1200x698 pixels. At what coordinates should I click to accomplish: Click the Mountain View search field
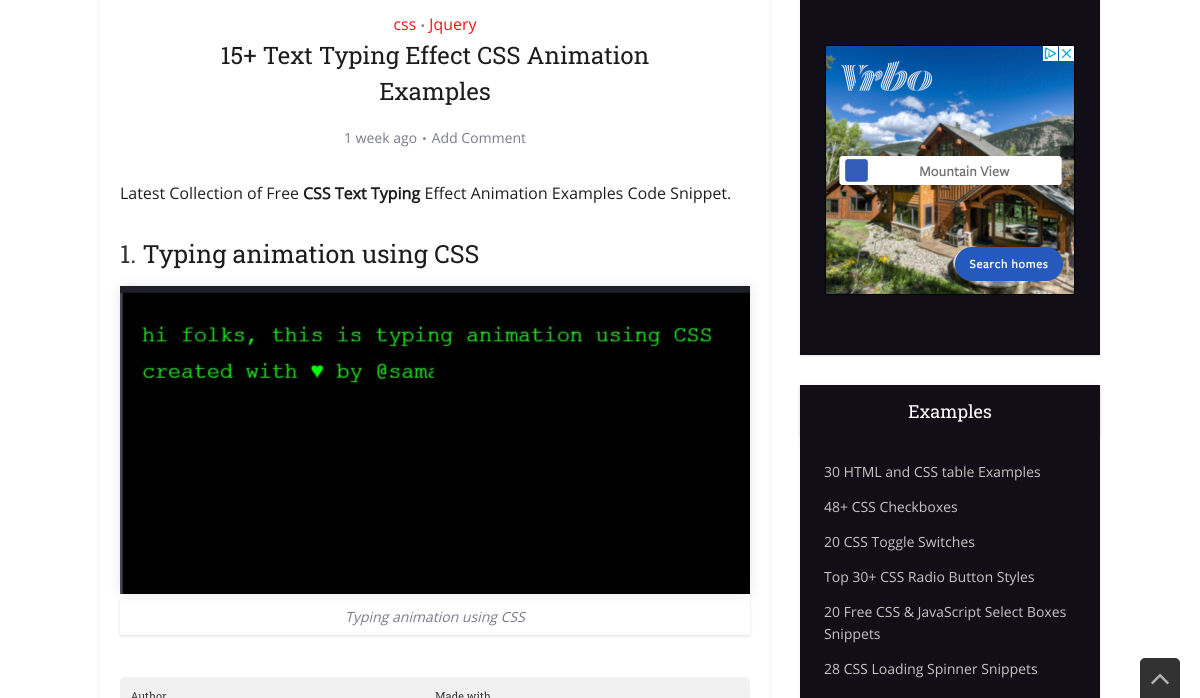(963, 171)
